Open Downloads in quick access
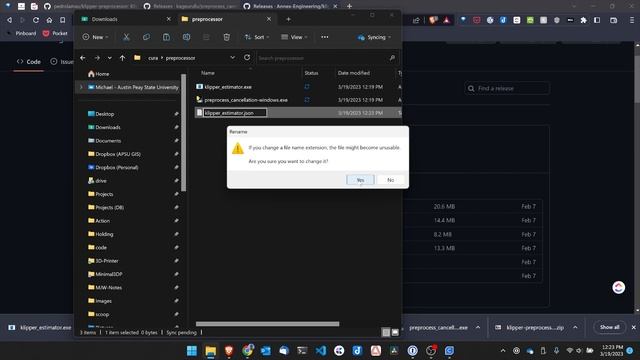This screenshot has width=640, height=360. click(104, 127)
